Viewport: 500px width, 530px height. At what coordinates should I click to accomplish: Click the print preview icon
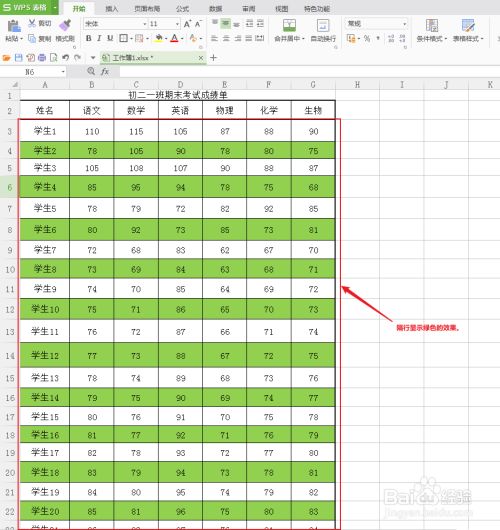pyautogui.click(x=54, y=58)
